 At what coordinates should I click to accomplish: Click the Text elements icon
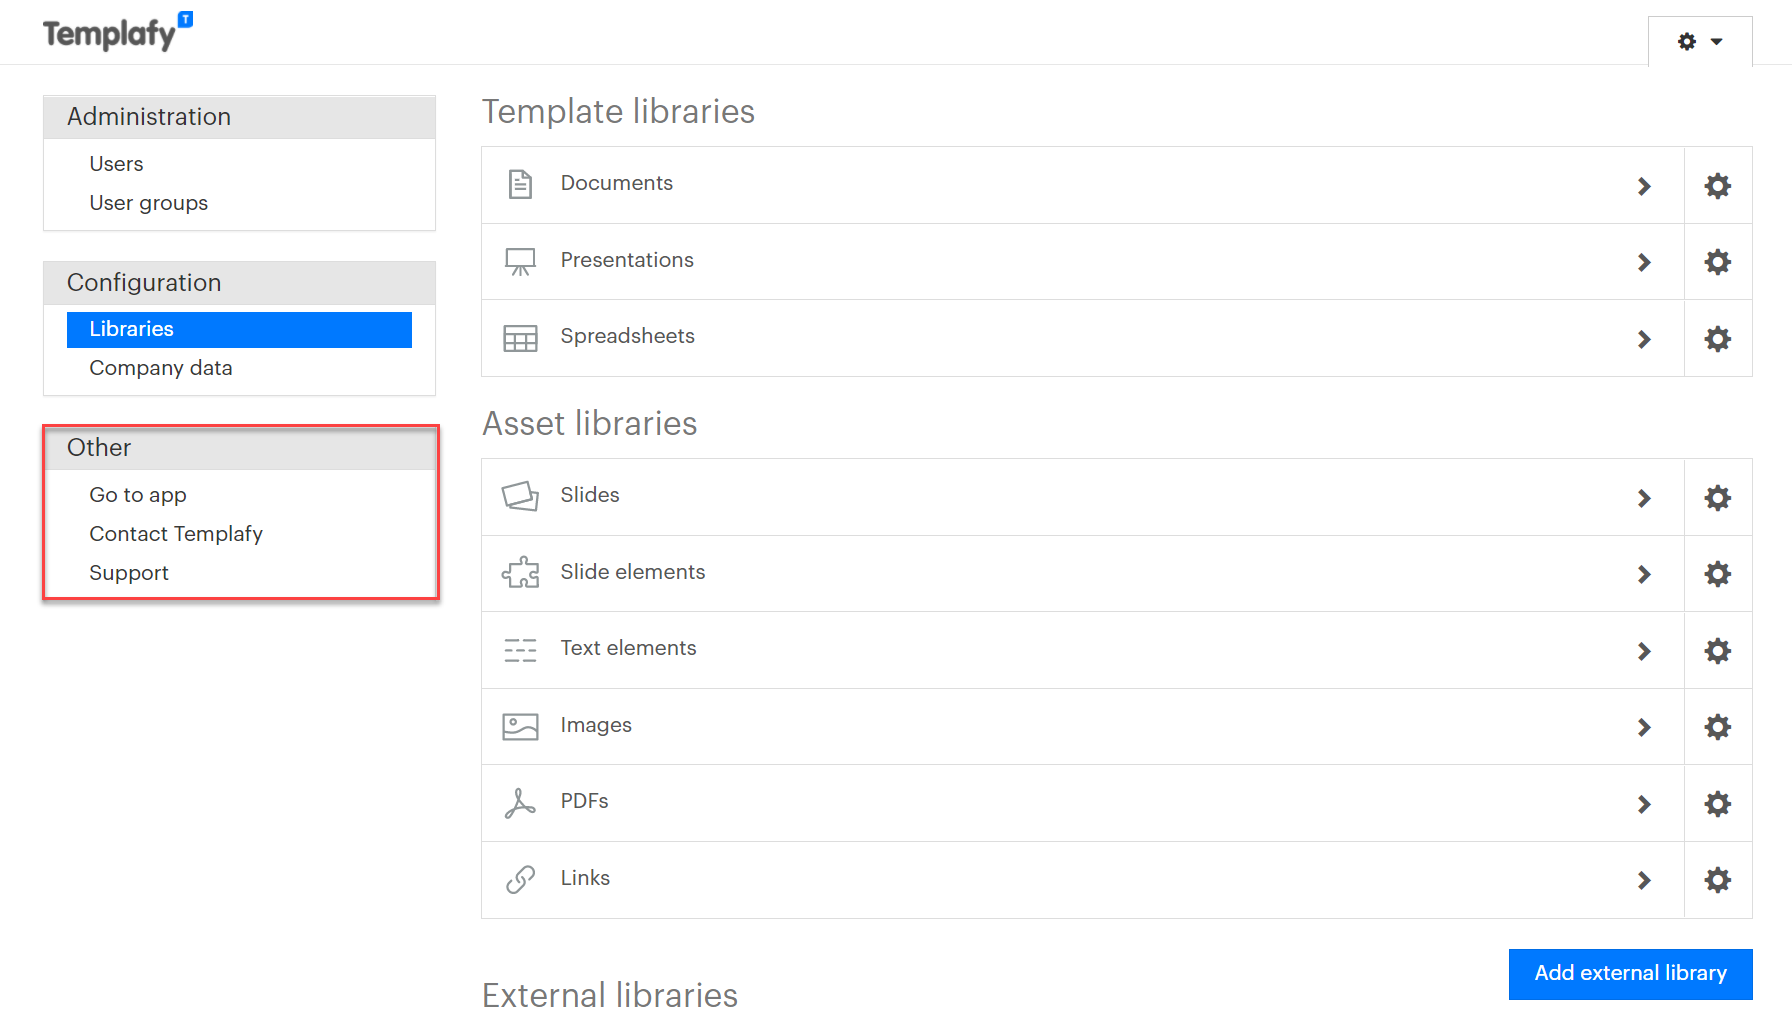coord(520,649)
